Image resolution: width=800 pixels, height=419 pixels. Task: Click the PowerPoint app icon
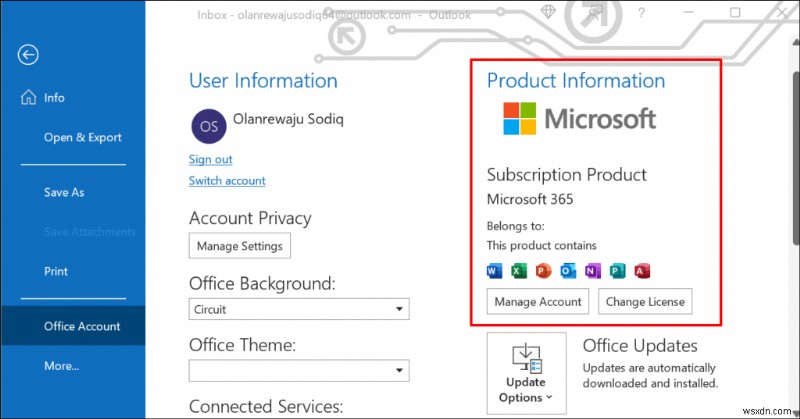[543, 271]
